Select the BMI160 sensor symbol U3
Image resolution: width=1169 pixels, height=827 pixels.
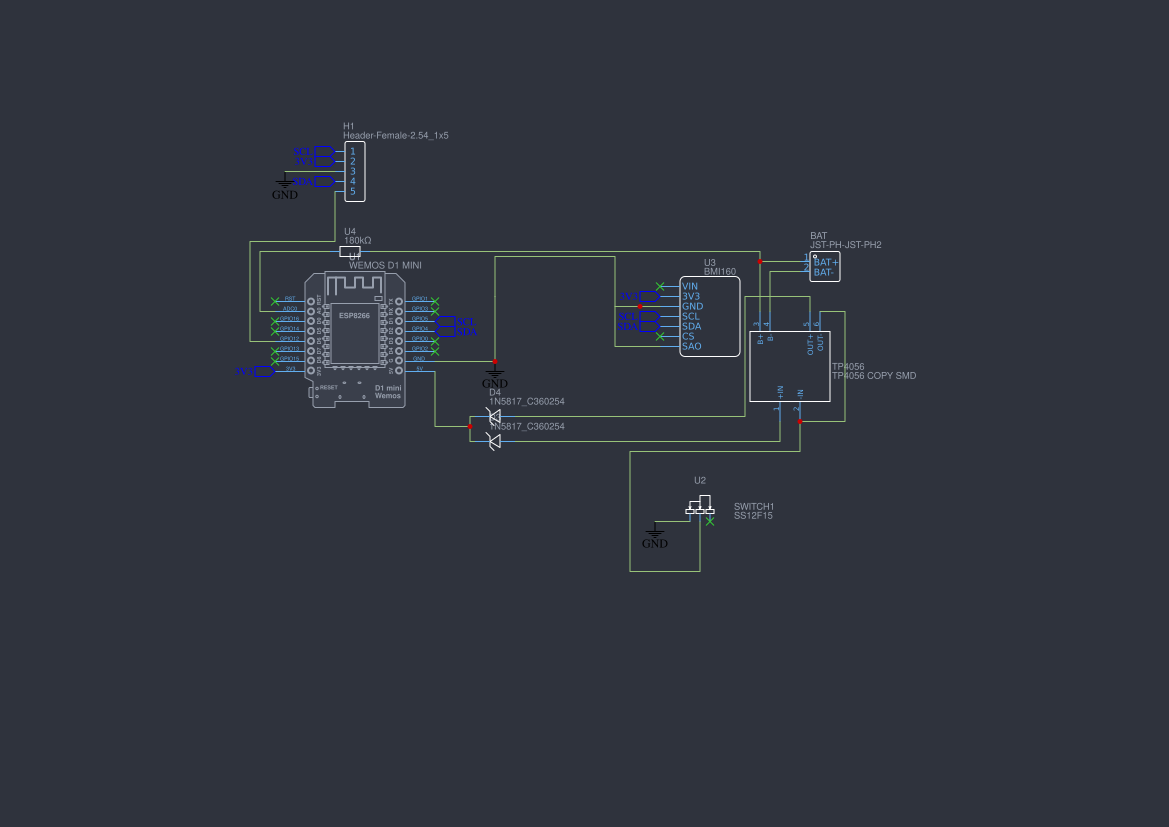[x=710, y=316]
